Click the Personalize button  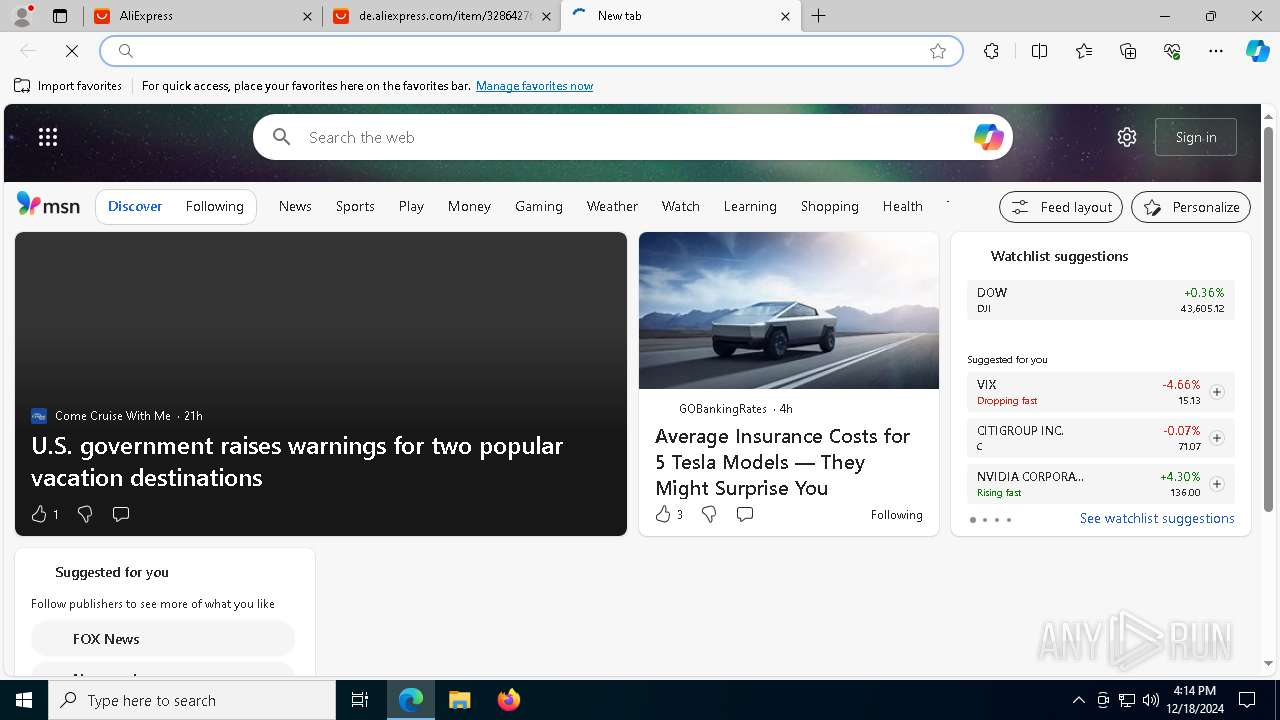(1191, 207)
